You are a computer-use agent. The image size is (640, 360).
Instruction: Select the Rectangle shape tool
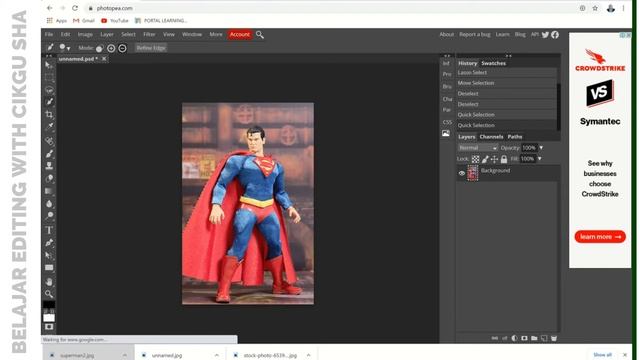(49, 268)
